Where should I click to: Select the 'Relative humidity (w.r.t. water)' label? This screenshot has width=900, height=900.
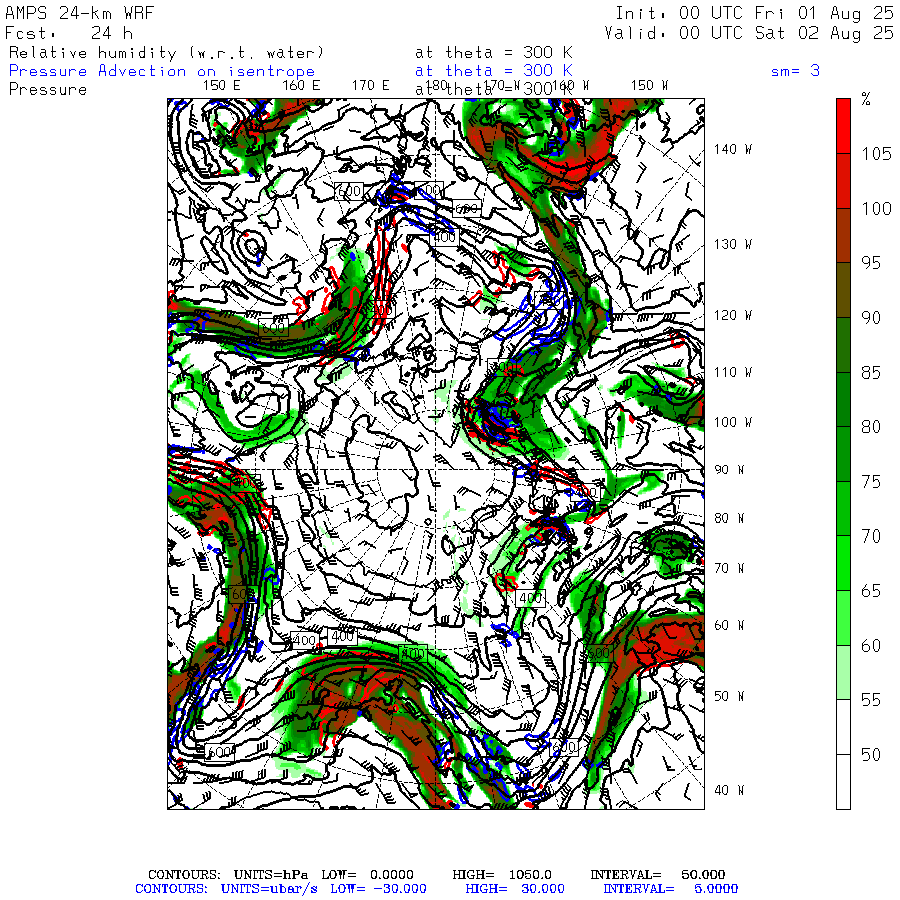(166, 53)
